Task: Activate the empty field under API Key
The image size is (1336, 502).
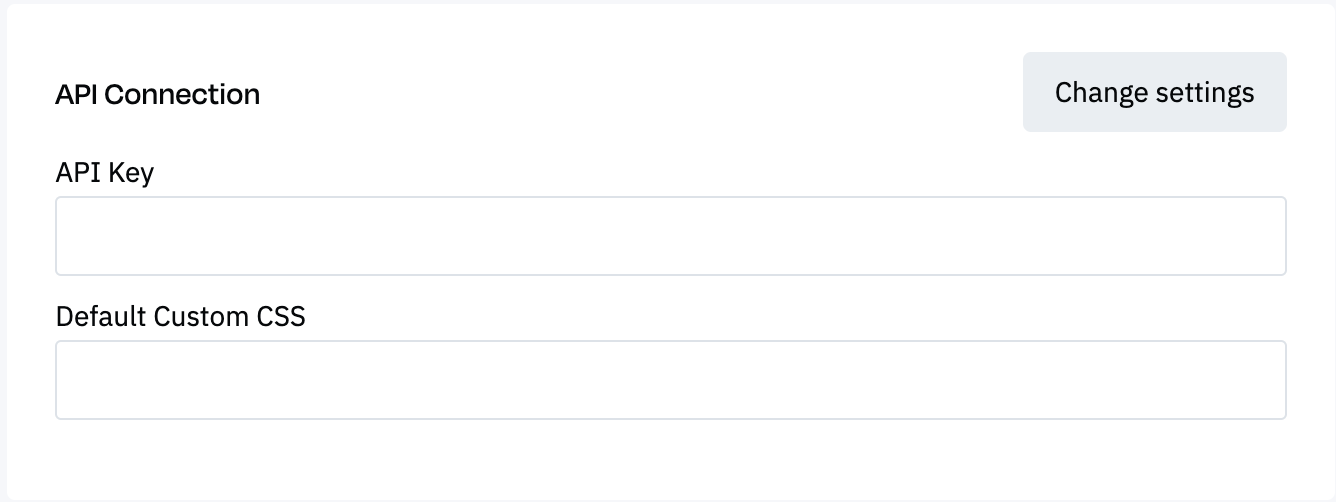Action: coord(670,236)
